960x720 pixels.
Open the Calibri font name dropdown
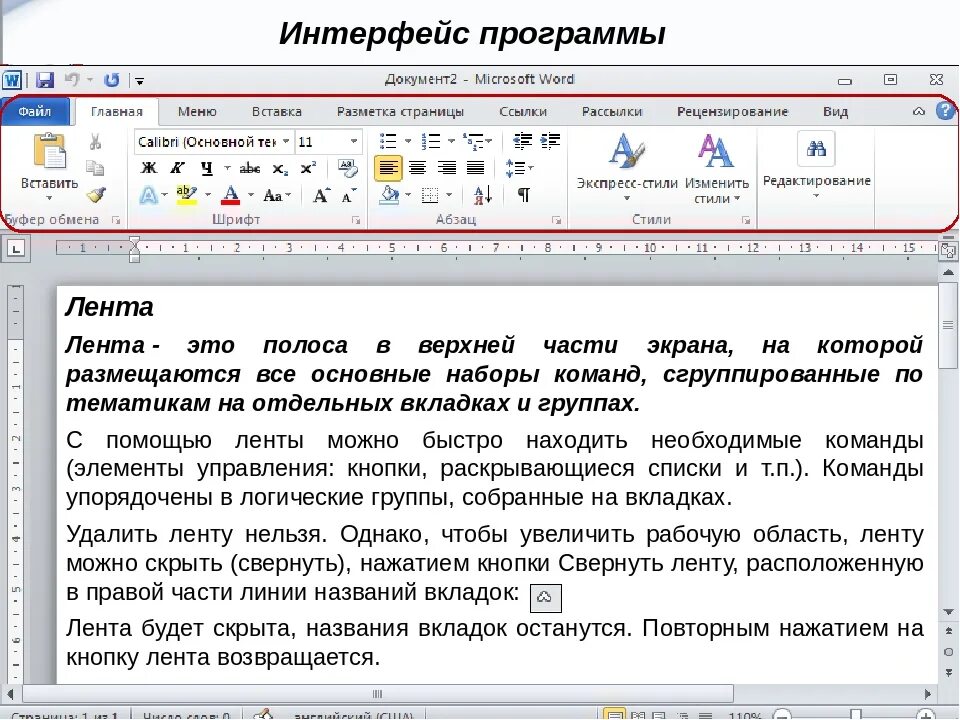click(286, 141)
